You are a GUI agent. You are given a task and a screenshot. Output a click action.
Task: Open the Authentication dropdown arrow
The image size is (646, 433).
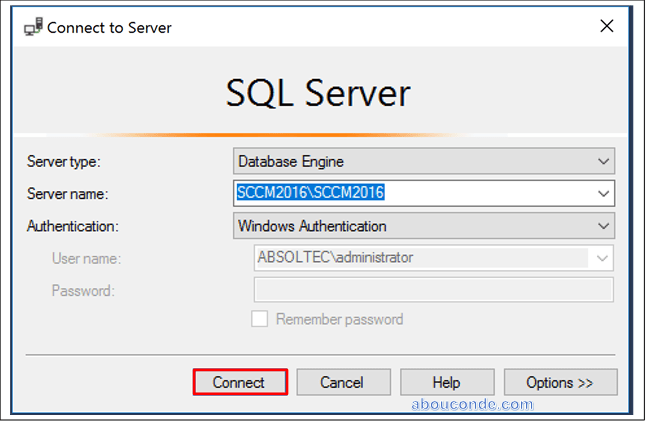click(602, 226)
